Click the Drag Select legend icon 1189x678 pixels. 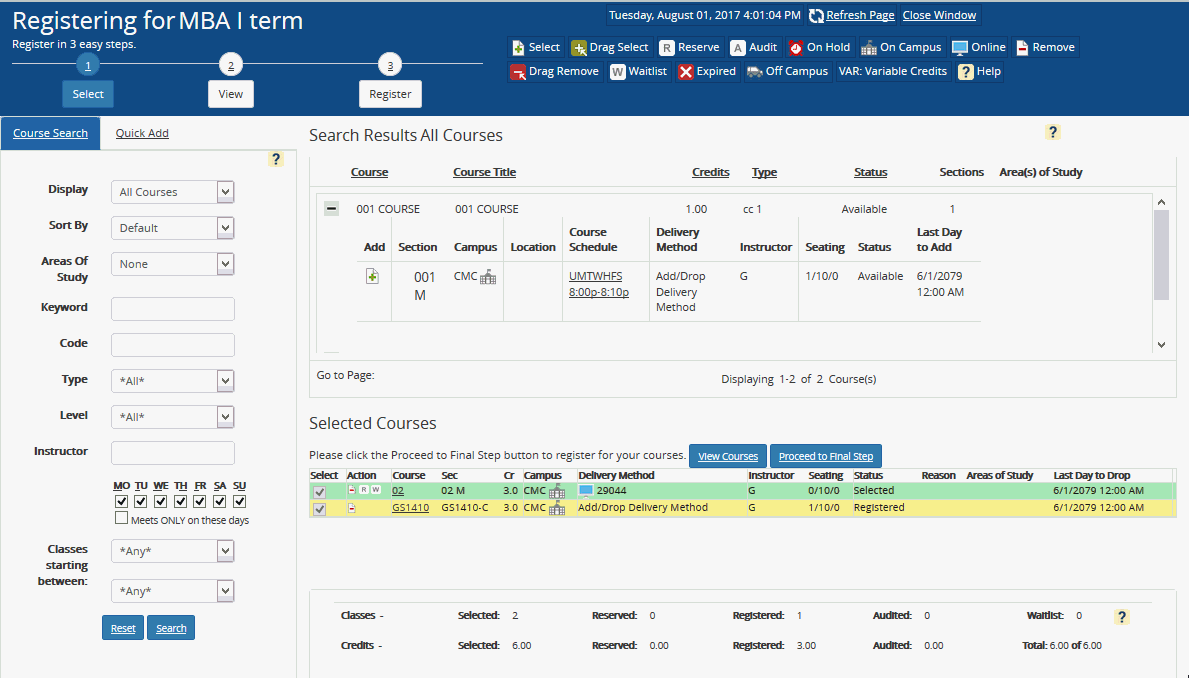click(579, 48)
